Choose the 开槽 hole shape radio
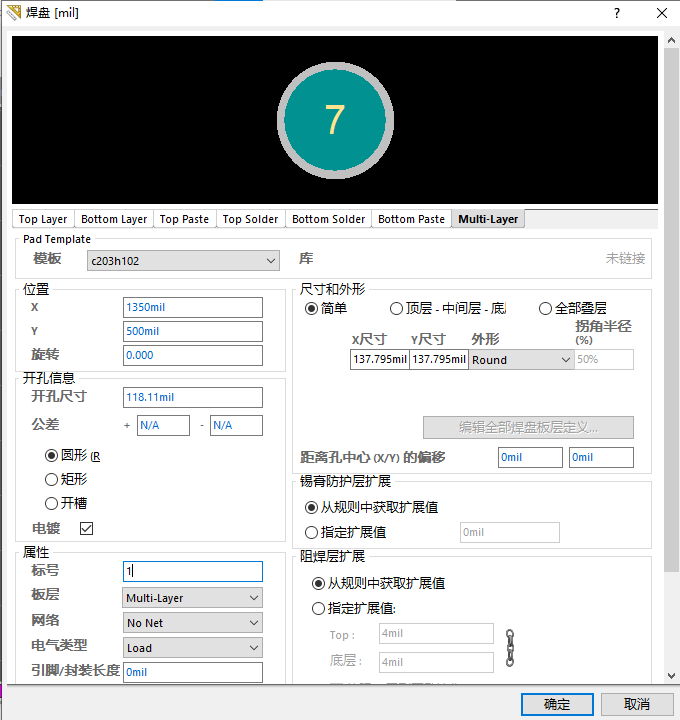The height and width of the screenshot is (720, 680). pyautogui.click(x=51, y=503)
